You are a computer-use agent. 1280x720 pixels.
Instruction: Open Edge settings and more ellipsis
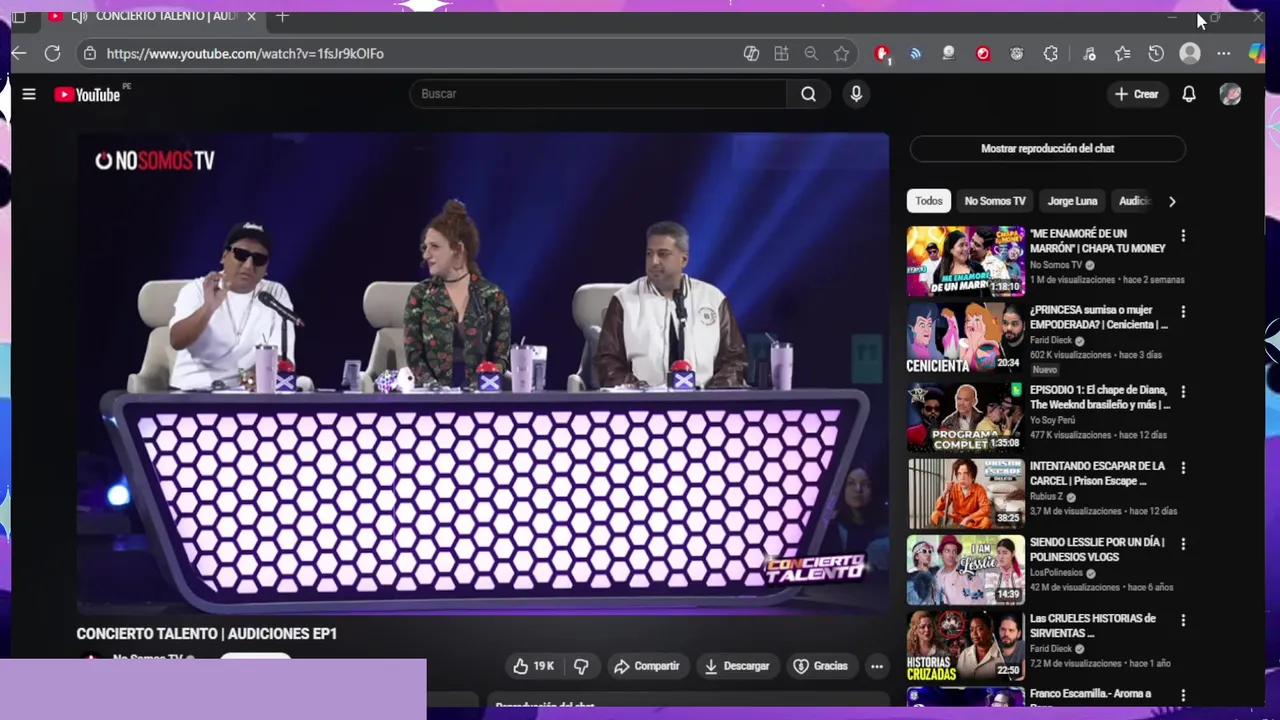point(1224,54)
